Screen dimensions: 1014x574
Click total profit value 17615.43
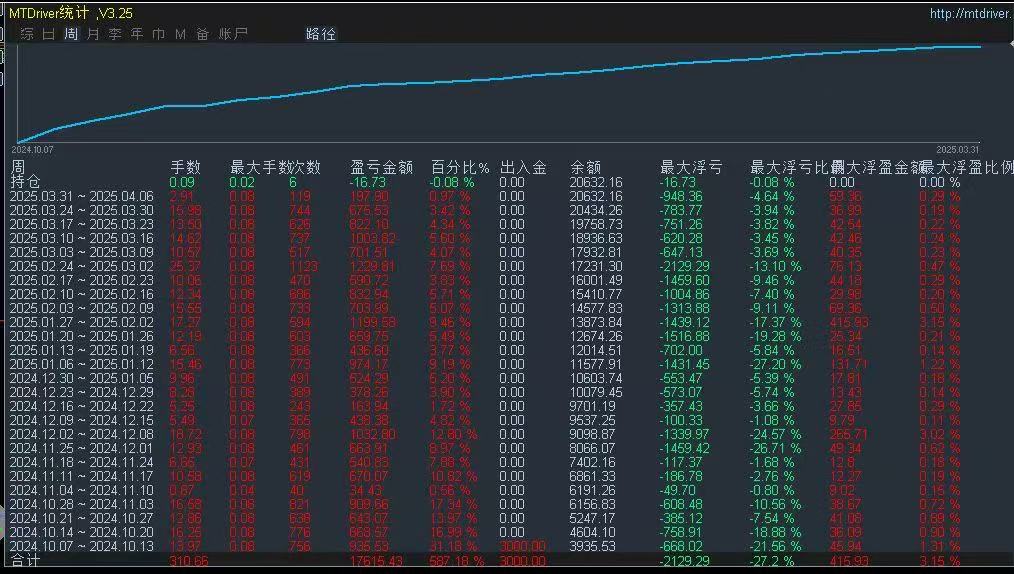pos(377,561)
